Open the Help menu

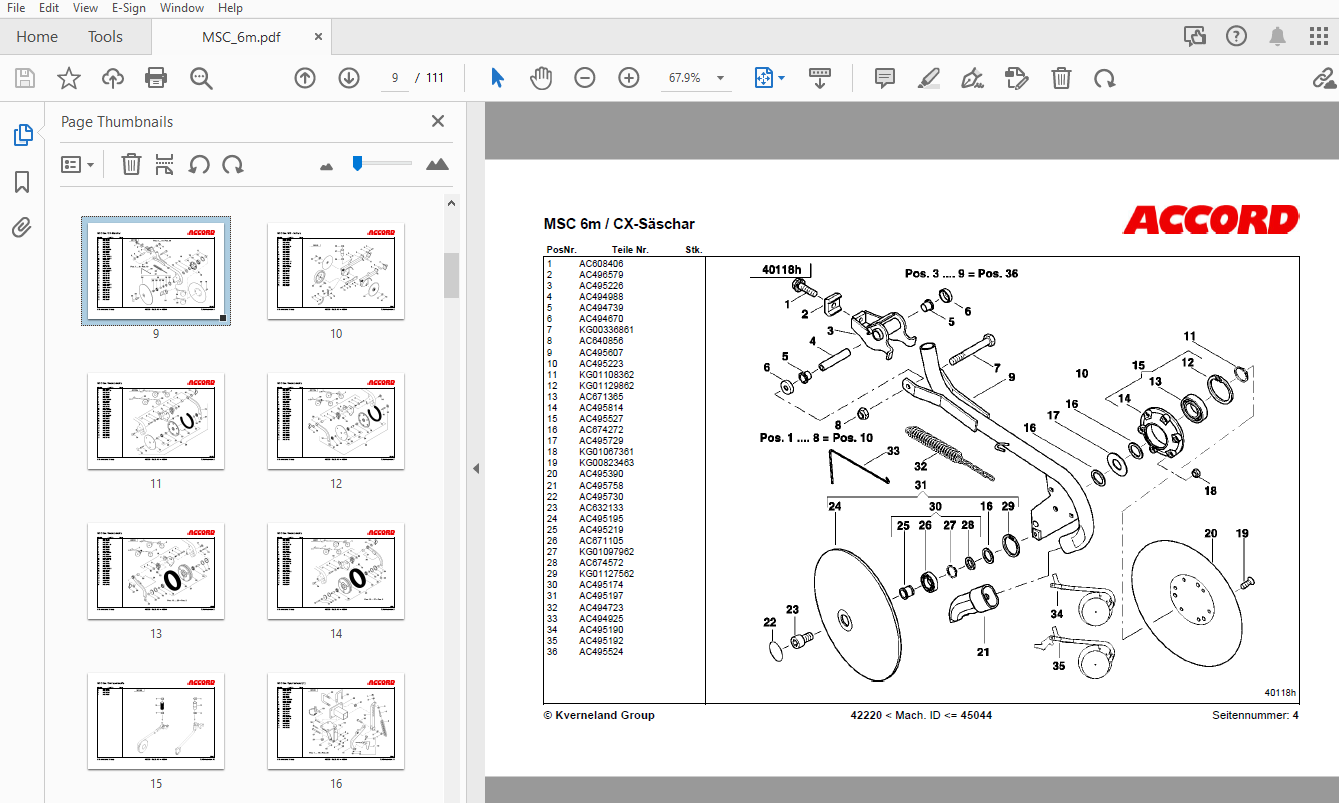point(230,8)
